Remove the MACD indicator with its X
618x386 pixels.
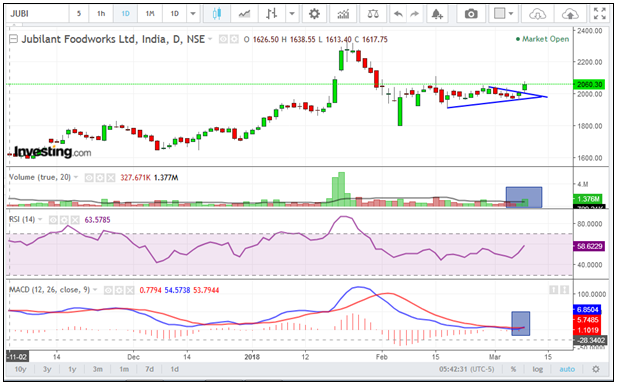[130, 290]
